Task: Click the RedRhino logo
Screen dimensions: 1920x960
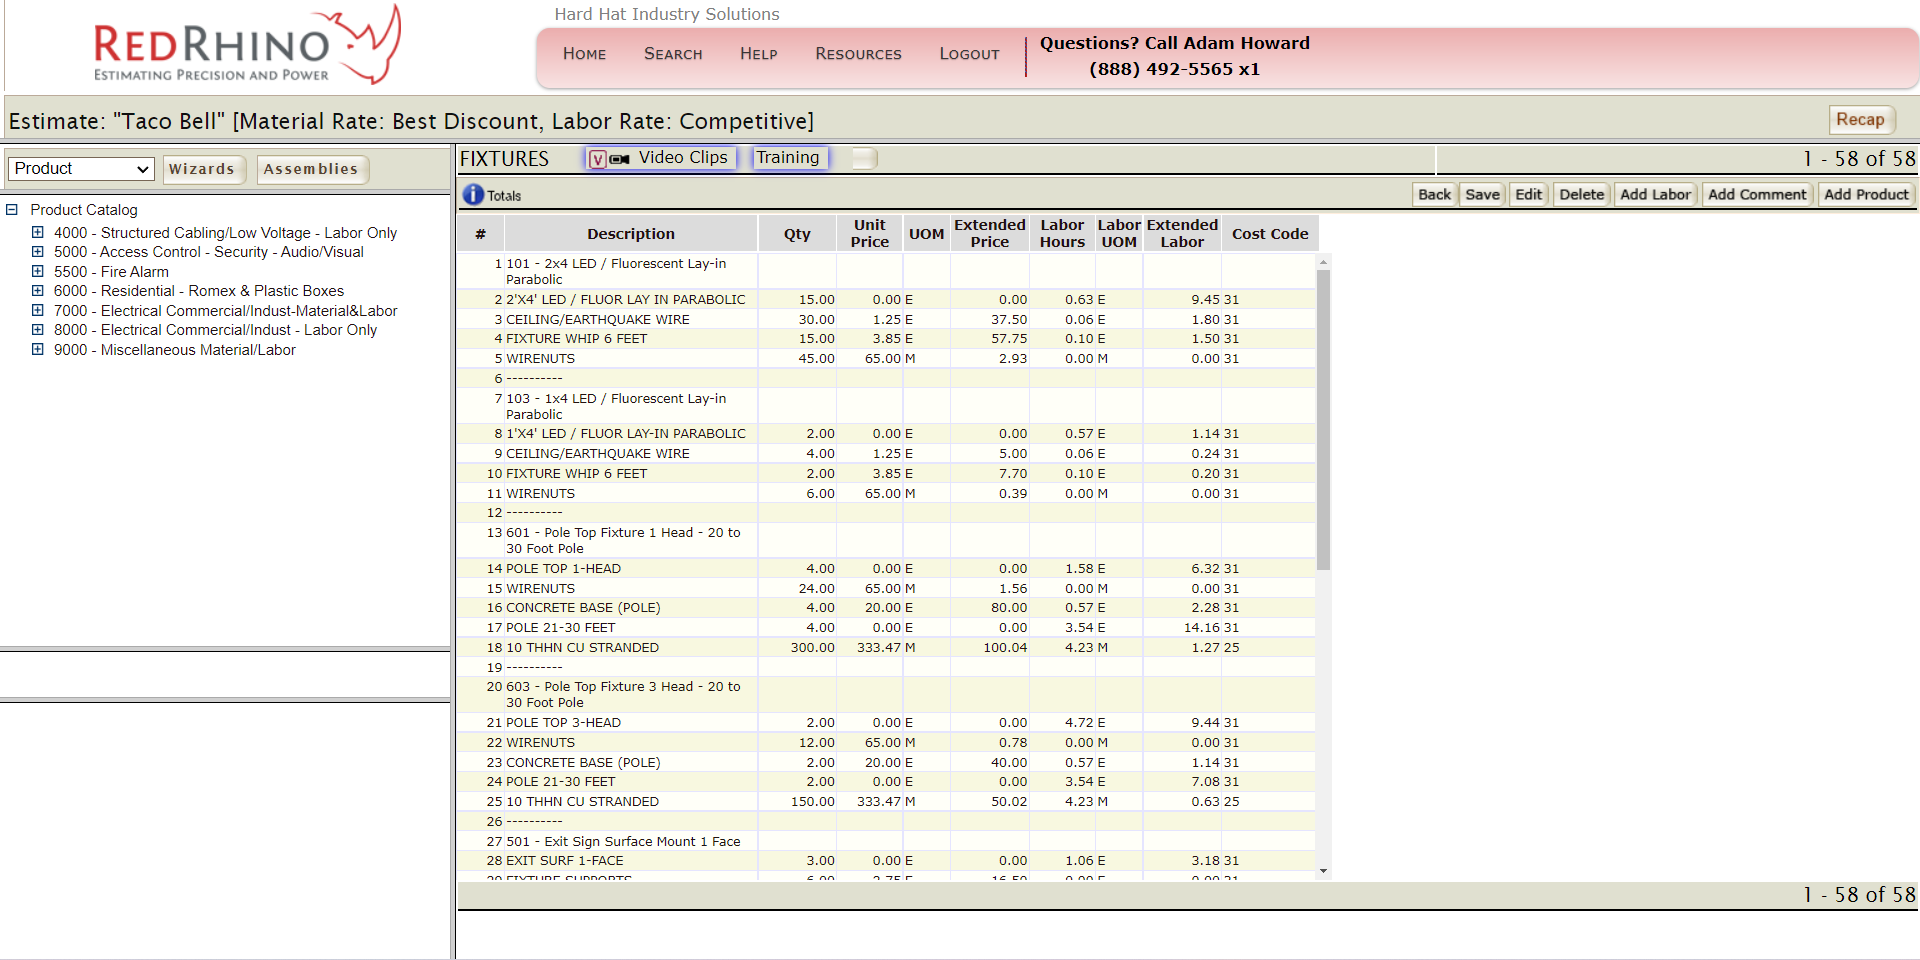Action: tap(245, 44)
